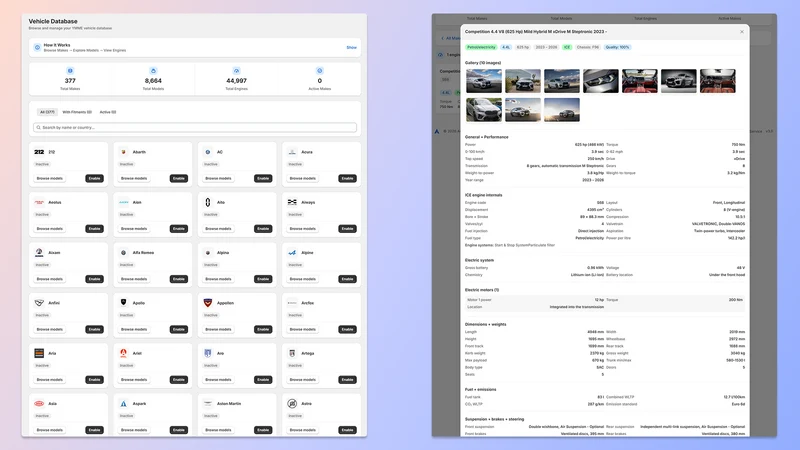Click the Aixam brand logo
Viewport: 800px width, 450px height.
click(39, 253)
